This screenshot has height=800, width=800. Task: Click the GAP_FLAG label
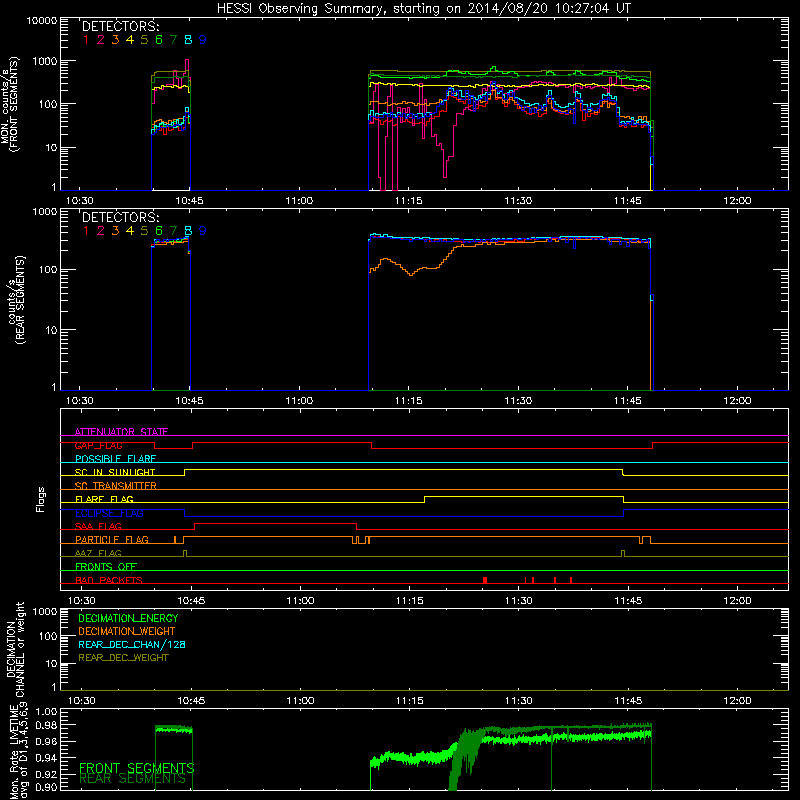tap(98, 445)
